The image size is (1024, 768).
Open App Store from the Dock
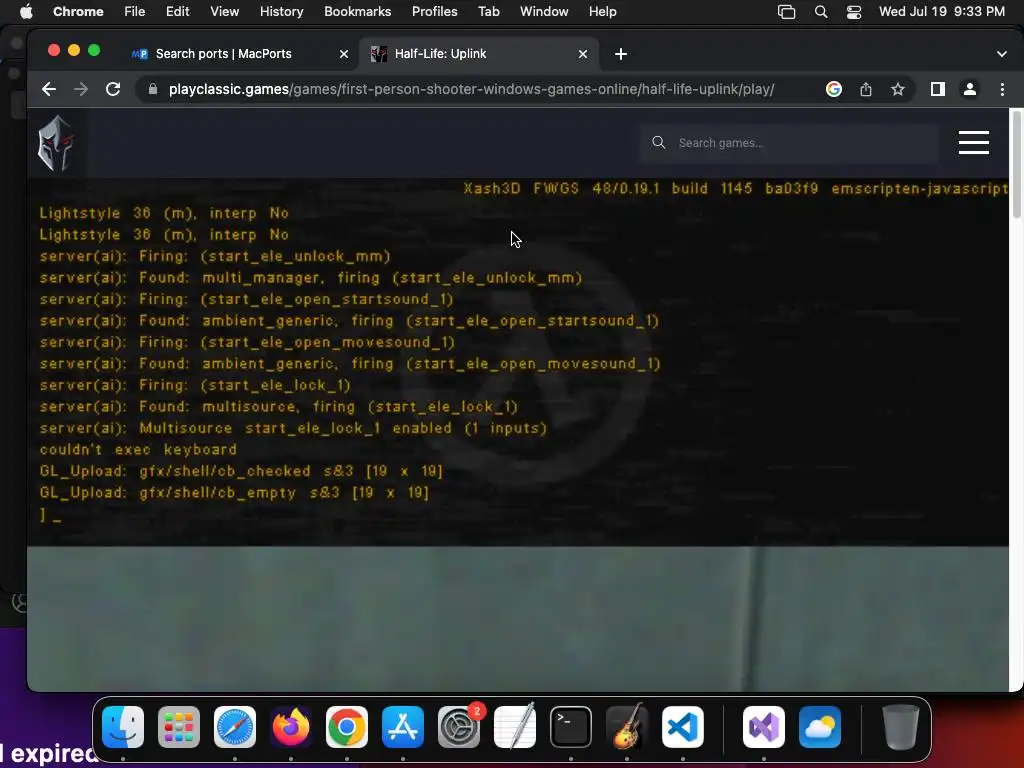[x=403, y=727]
